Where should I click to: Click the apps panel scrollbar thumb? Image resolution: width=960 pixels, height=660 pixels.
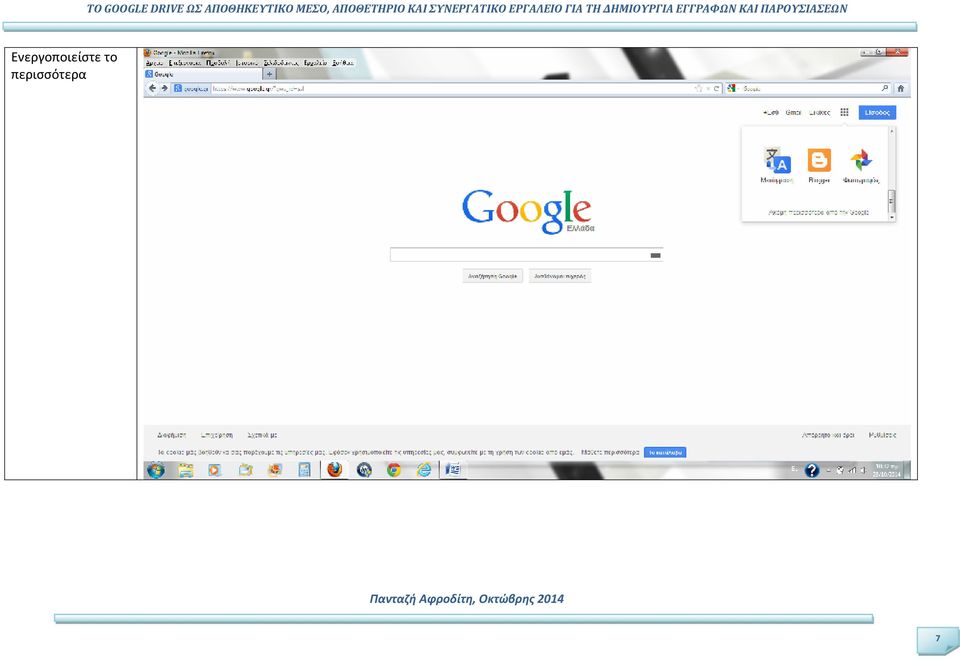[x=891, y=200]
